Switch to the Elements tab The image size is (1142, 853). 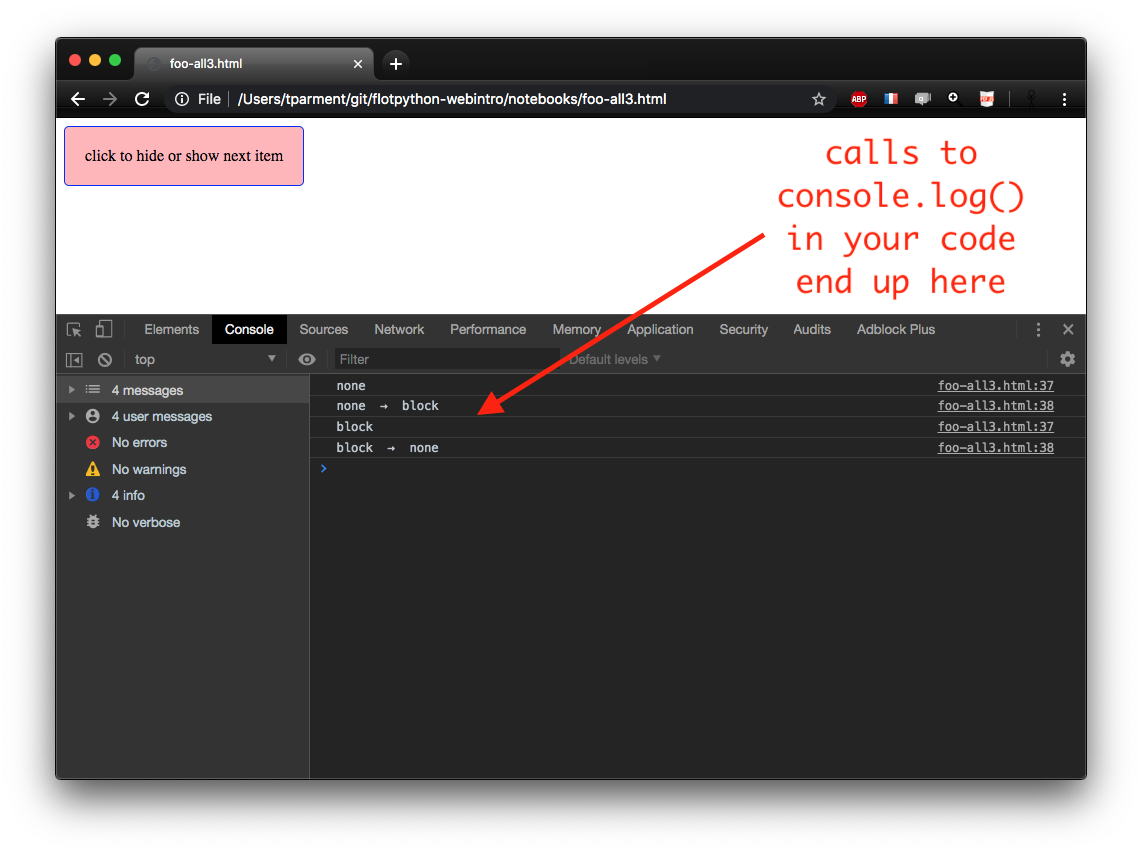click(x=171, y=330)
